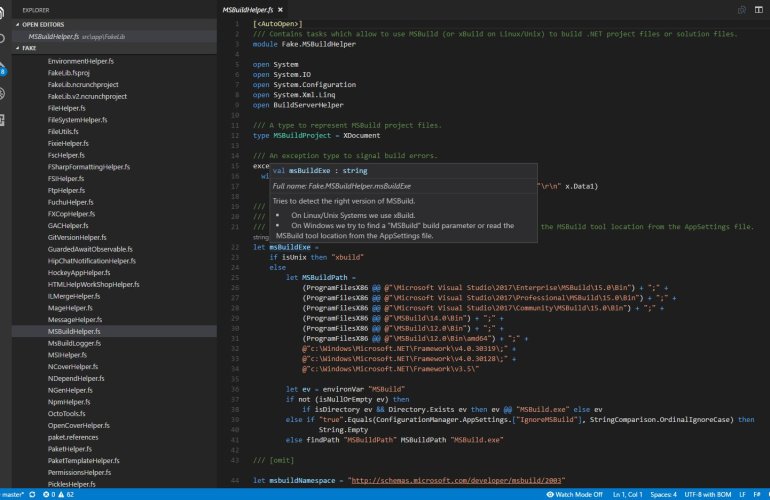This screenshot has width=770, height=500.
Task: Open the Debug view in activity bar
Action: (4, 93)
